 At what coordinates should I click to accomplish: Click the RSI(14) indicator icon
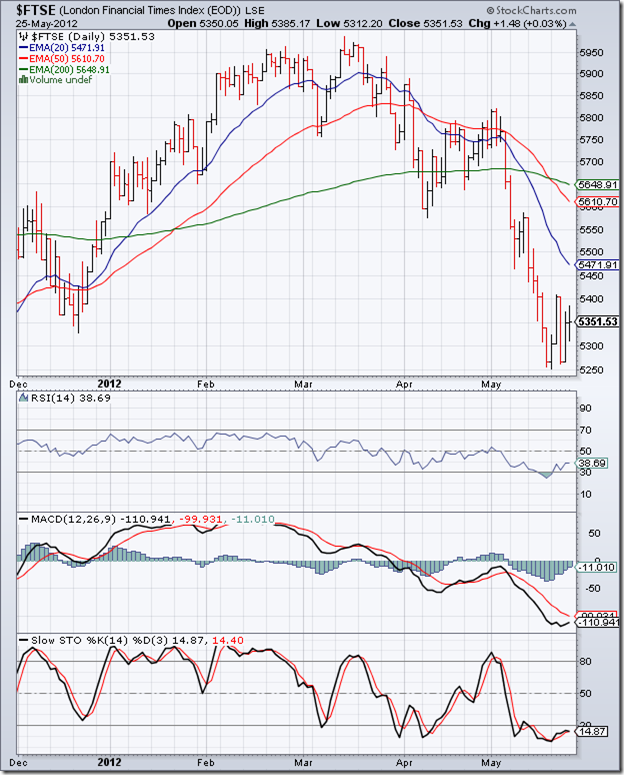coord(23,398)
